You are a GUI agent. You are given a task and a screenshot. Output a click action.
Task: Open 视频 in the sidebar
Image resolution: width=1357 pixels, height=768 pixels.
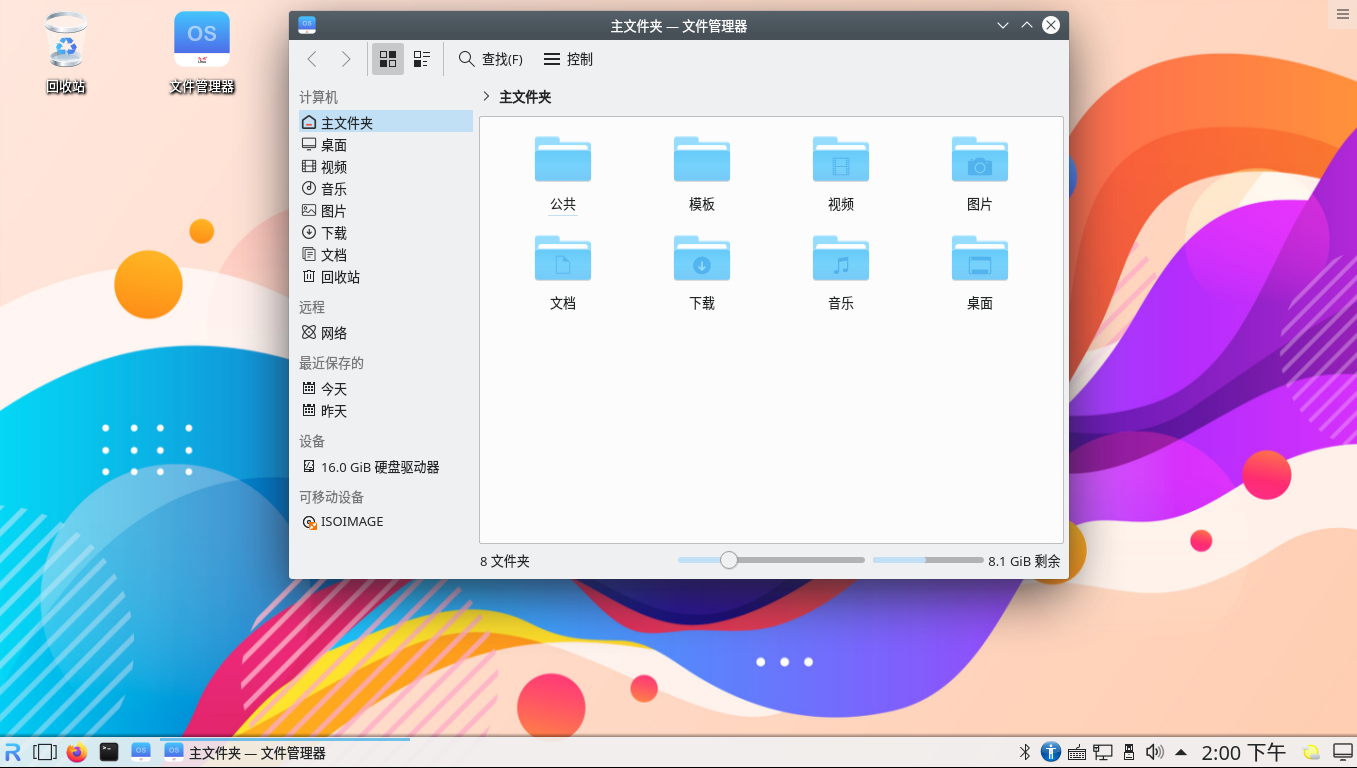pyautogui.click(x=386, y=166)
